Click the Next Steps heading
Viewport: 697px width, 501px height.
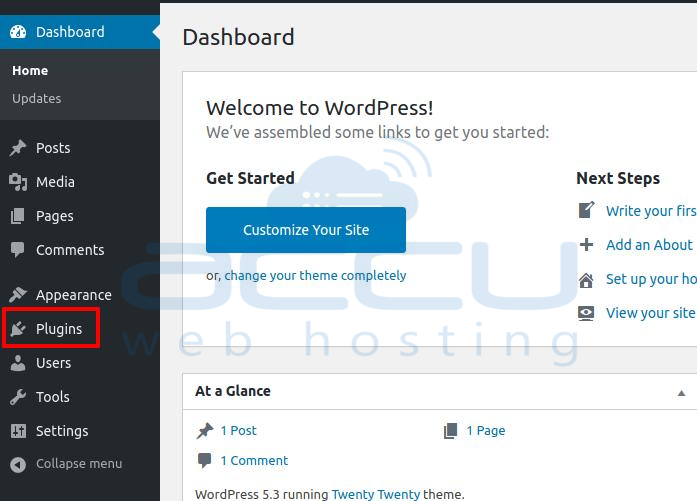[618, 179]
